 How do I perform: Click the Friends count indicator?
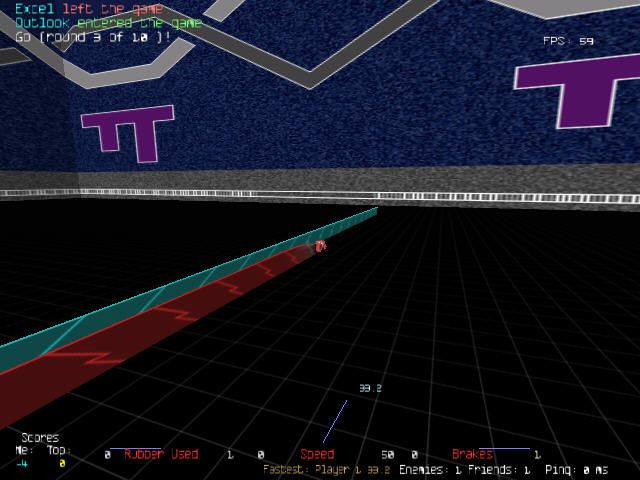tap(498, 469)
